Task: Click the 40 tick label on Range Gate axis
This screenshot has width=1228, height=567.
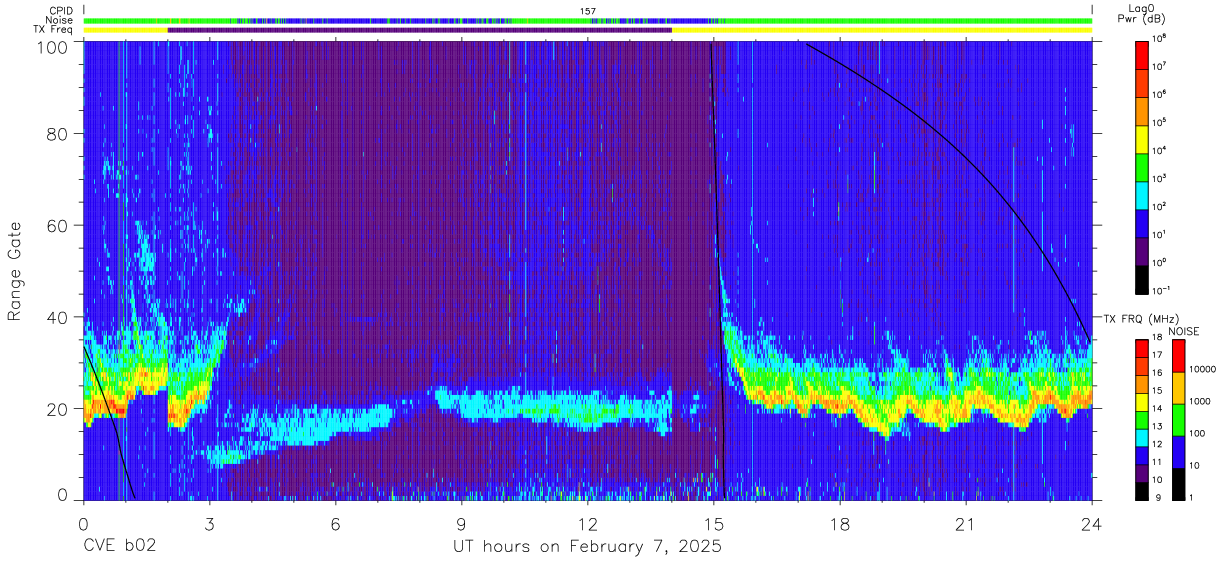Action: [x=59, y=318]
